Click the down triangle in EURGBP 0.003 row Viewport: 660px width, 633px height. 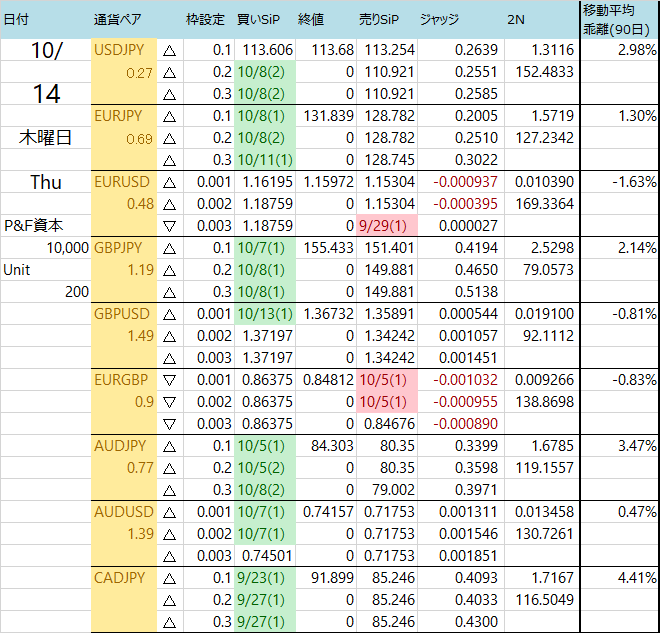point(169,424)
